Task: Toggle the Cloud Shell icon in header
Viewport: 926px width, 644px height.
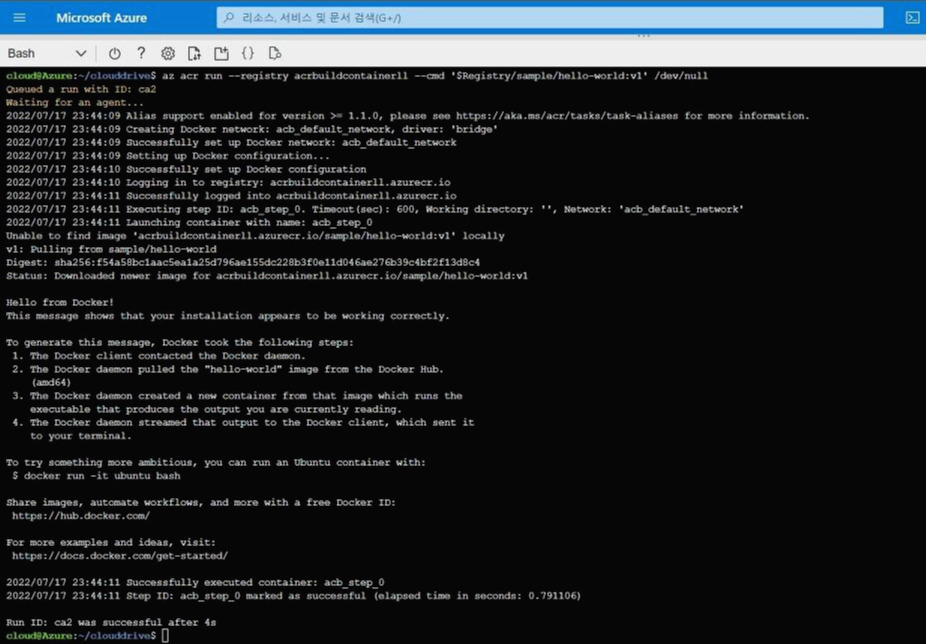Action: click(912, 18)
